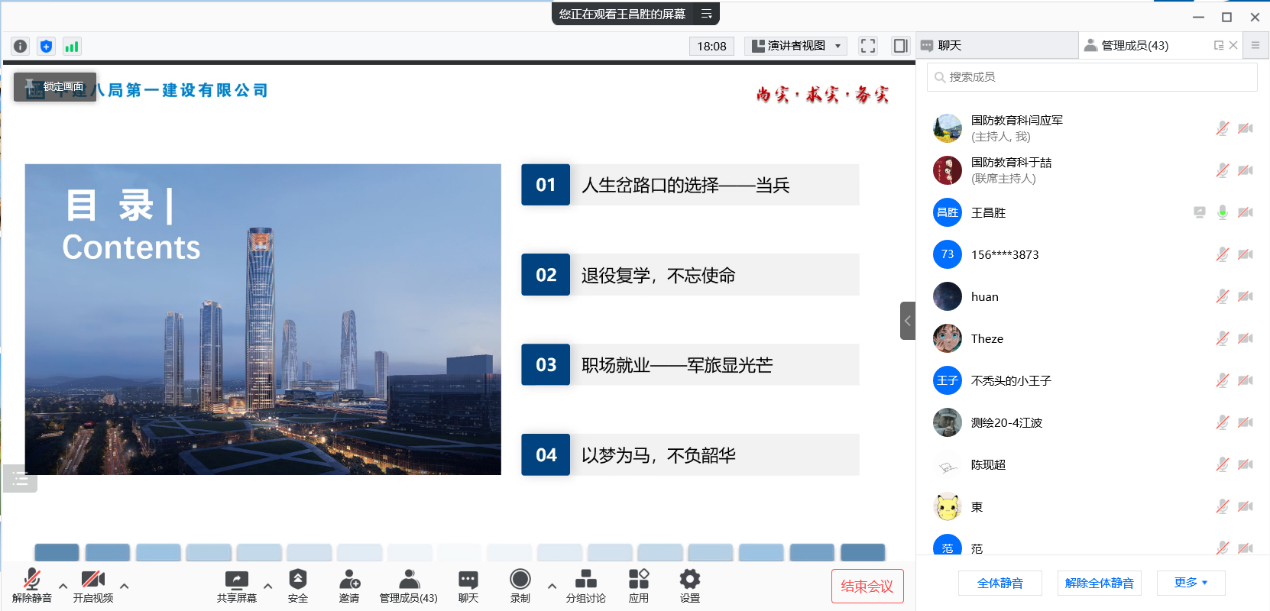Viewport: 1270px width, 611px height.
Task: Click the red 结束会议 button
Action: (867, 586)
